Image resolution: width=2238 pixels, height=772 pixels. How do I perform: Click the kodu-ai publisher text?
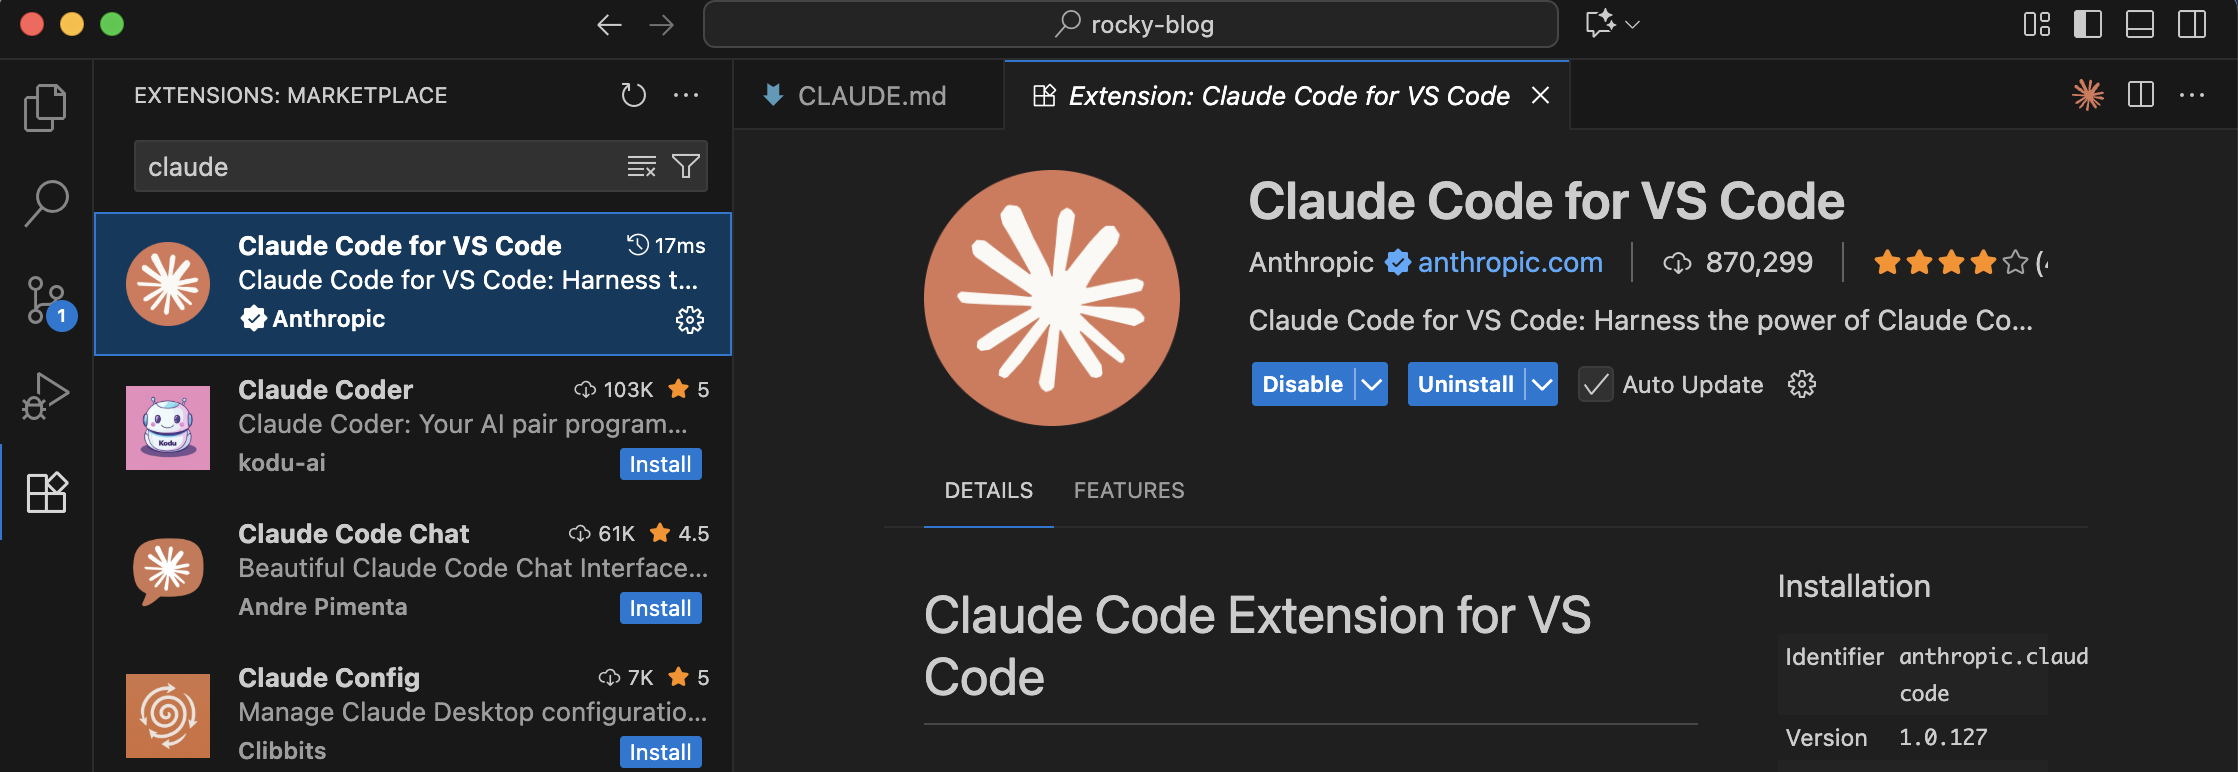tap(281, 462)
